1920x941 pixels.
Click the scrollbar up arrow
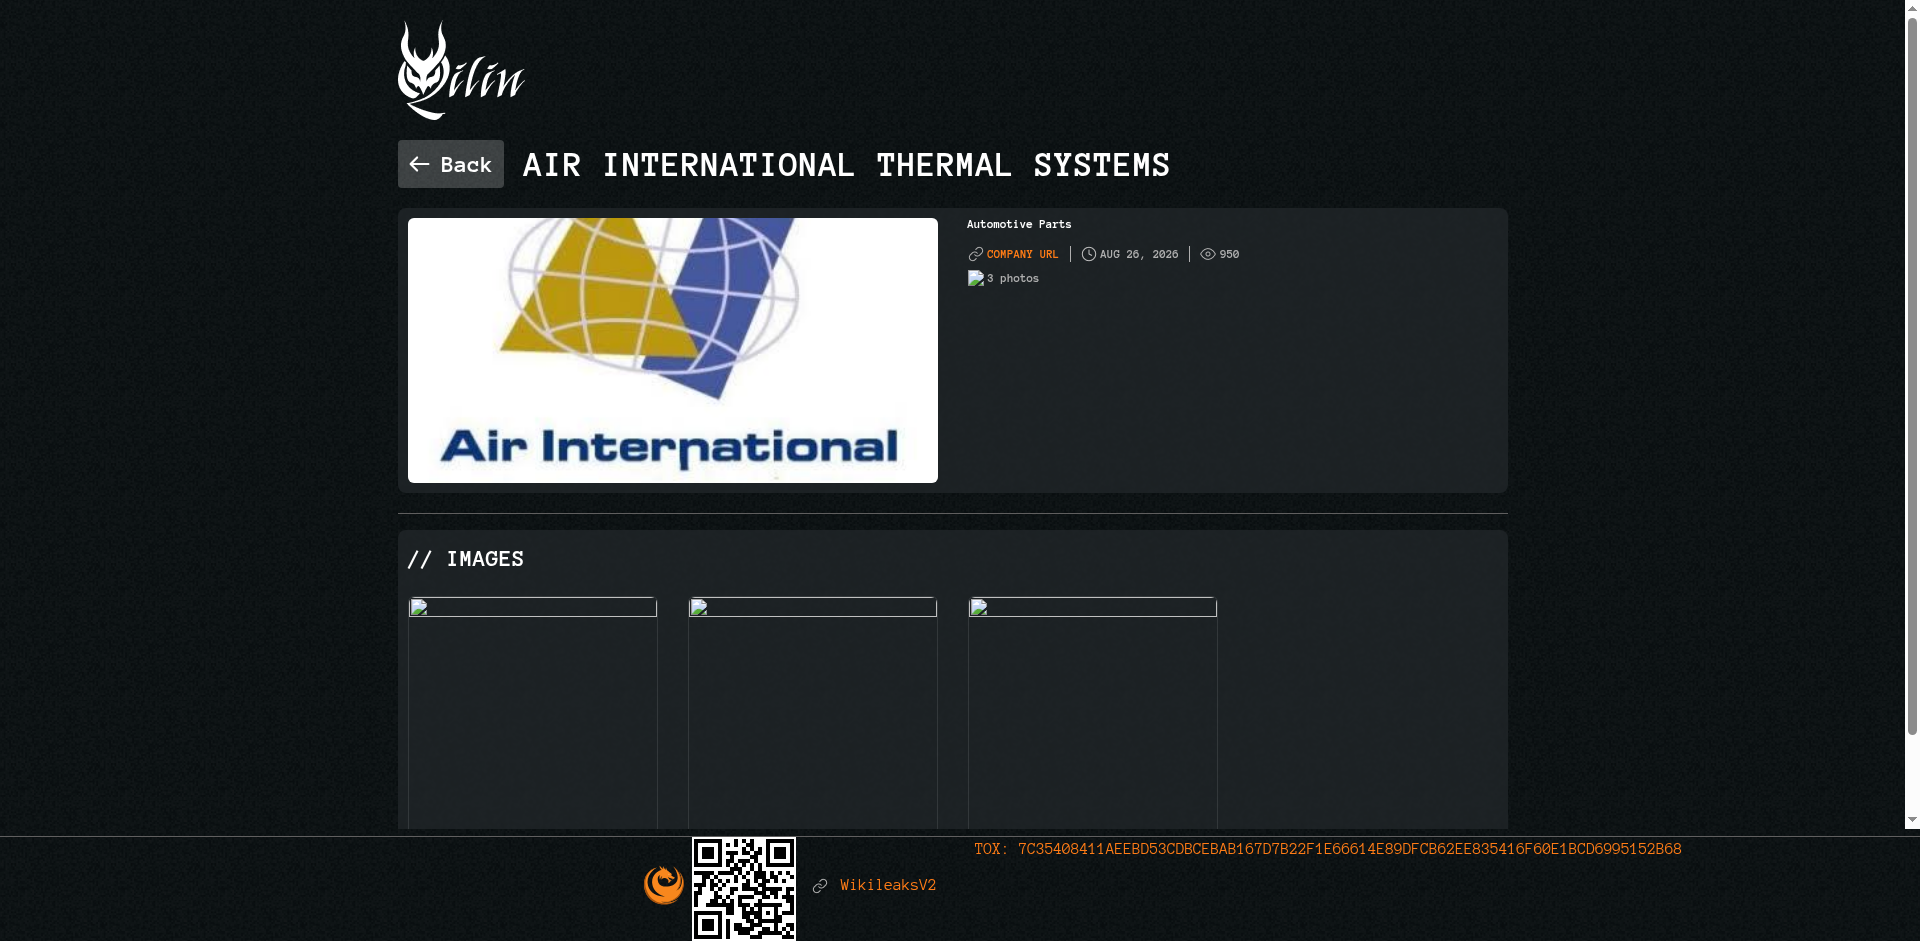[x=1912, y=8]
